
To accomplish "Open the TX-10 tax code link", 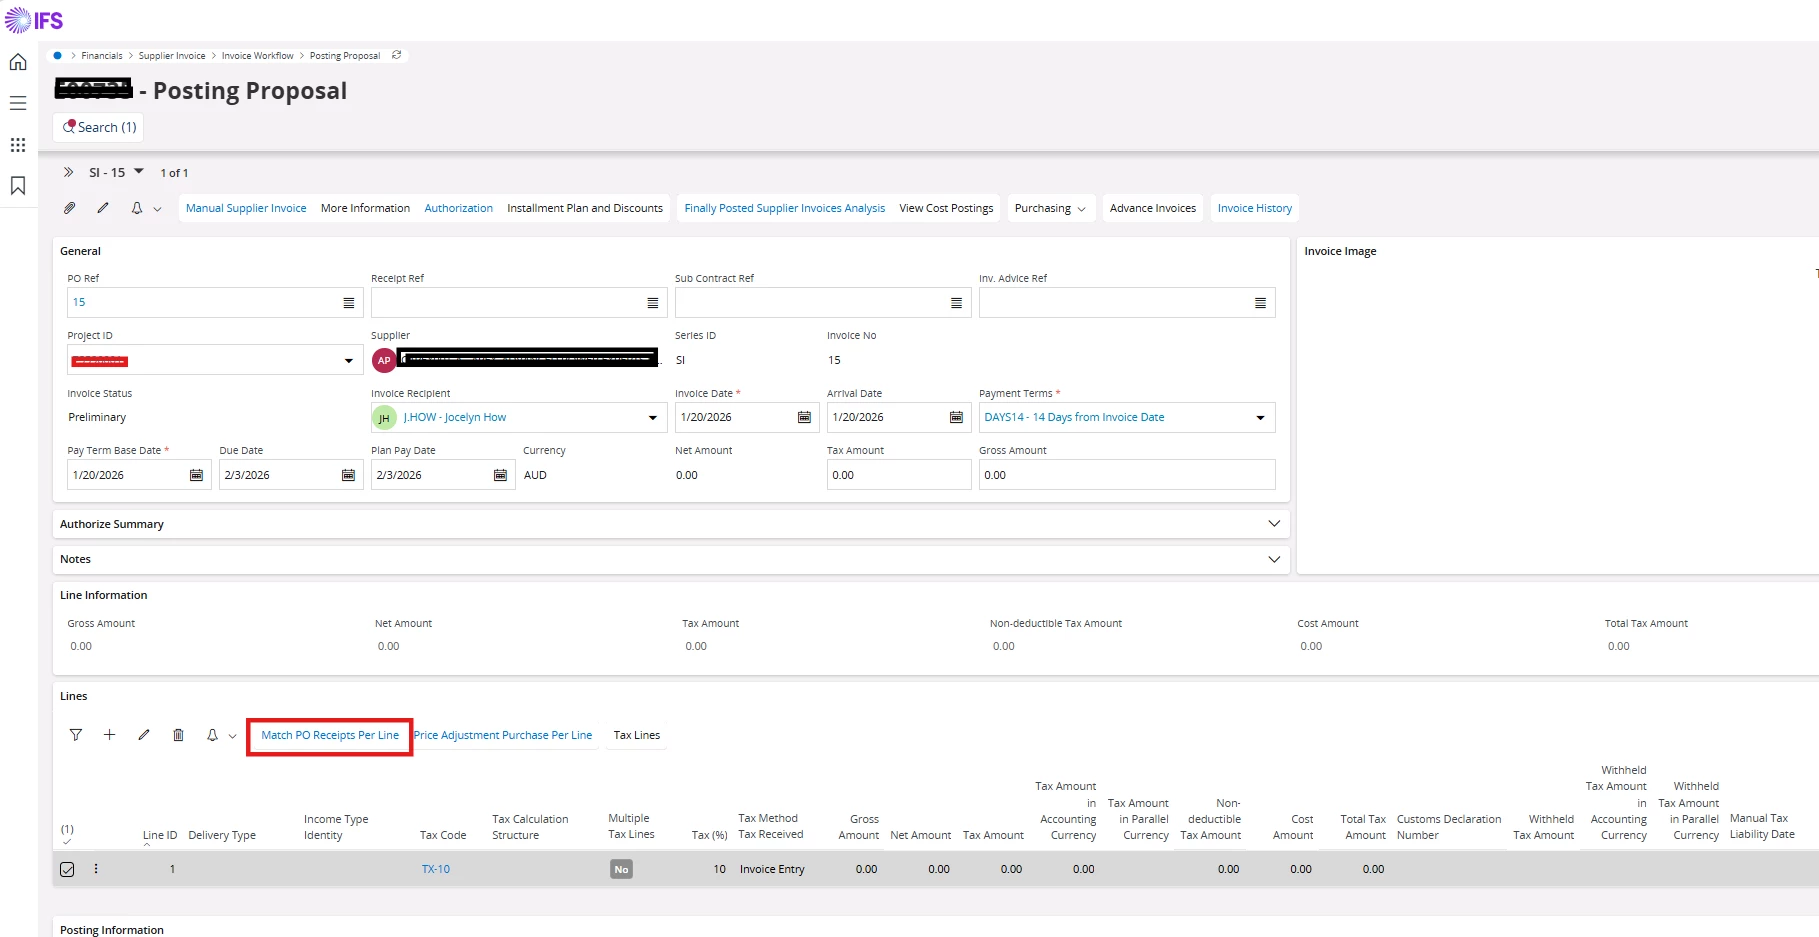I will pyautogui.click(x=436, y=869).
